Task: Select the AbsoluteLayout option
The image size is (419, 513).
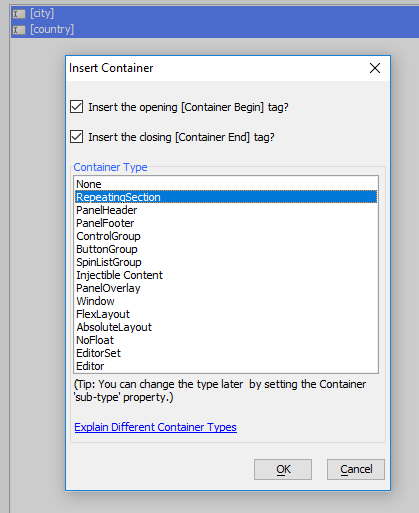Action: click(x=226, y=327)
